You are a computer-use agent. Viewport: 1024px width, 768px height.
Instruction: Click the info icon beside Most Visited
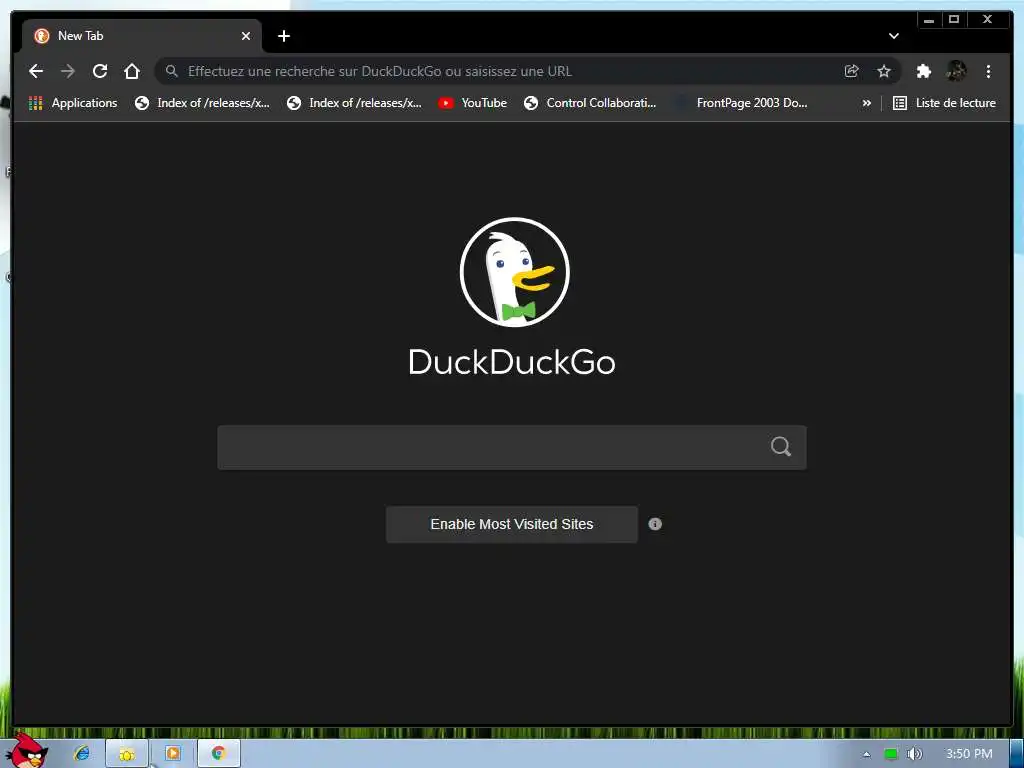point(655,524)
